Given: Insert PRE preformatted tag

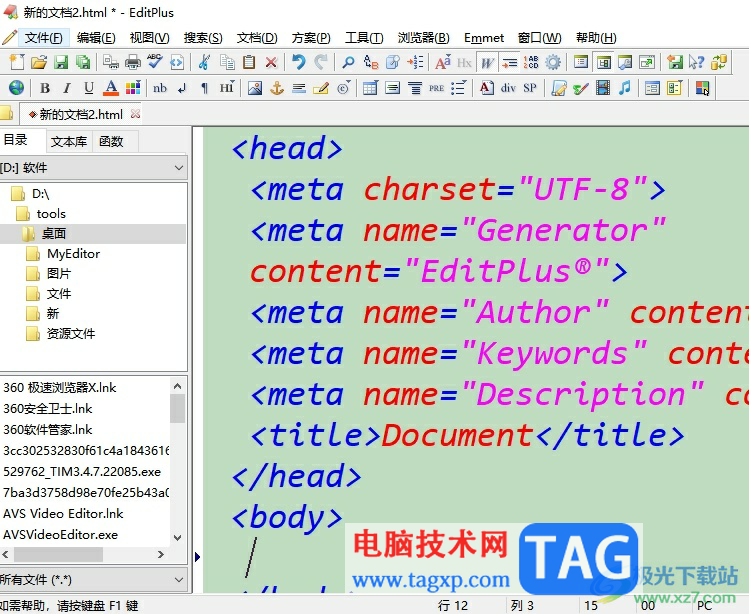Looking at the screenshot, I should (x=437, y=88).
